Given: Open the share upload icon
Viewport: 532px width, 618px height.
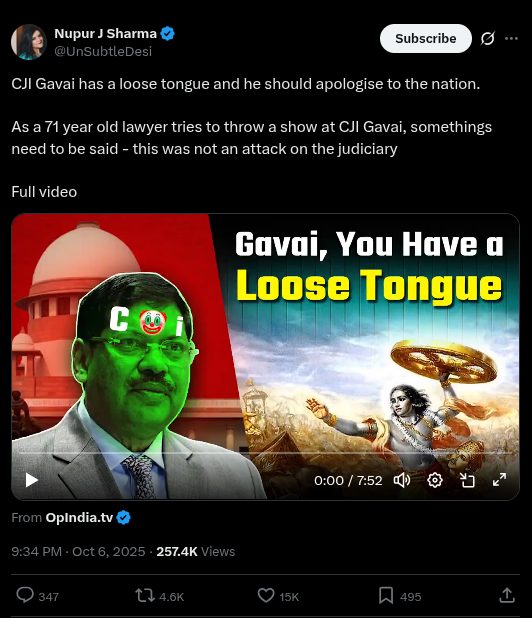Looking at the screenshot, I should (507, 595).
